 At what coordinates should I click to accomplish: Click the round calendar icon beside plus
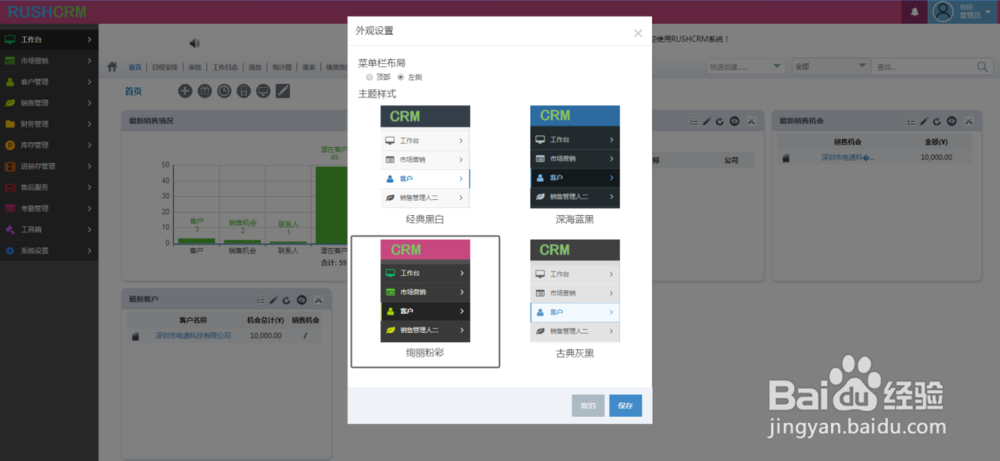coord(205,91)
